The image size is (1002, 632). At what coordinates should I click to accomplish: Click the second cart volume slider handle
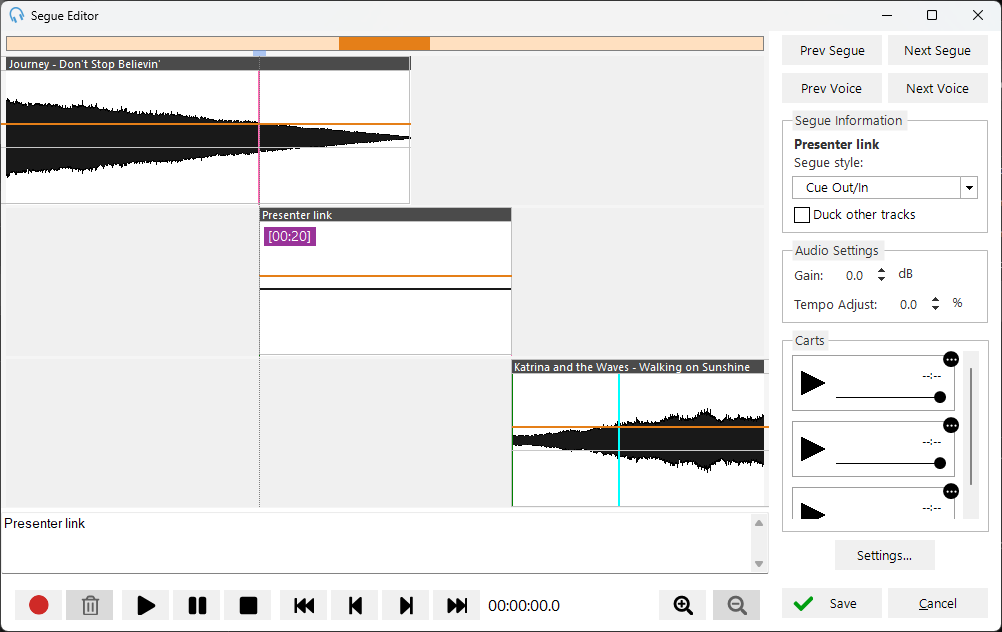939,463
